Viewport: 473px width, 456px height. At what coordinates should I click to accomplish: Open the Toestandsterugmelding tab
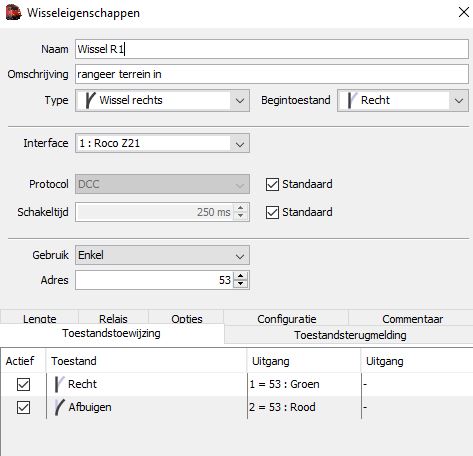click(x=350, y=335)
